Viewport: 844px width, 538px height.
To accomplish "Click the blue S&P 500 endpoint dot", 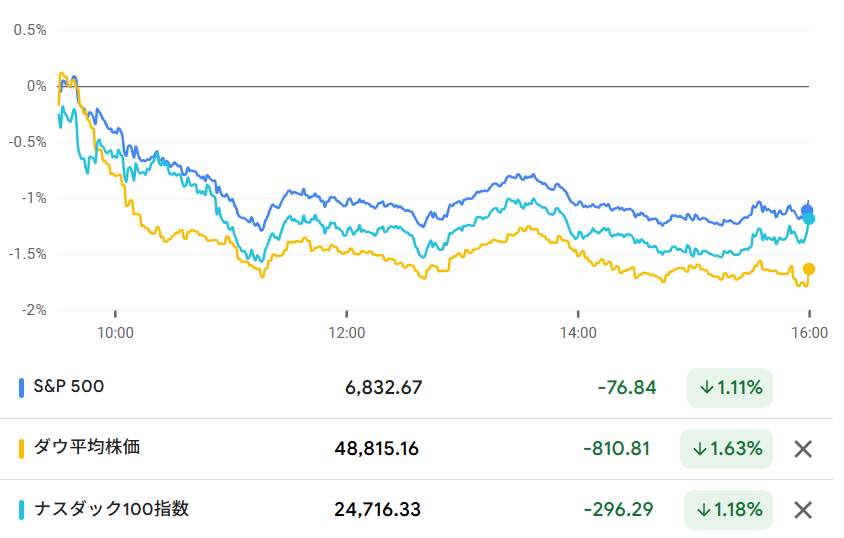I will pyautogui.click(x=808, y=210).
